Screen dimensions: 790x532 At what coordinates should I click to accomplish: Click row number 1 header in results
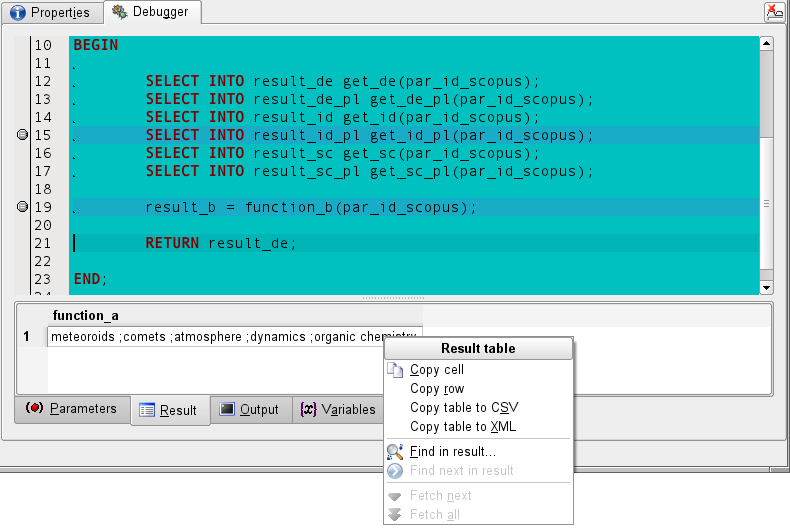coord(27,337)
